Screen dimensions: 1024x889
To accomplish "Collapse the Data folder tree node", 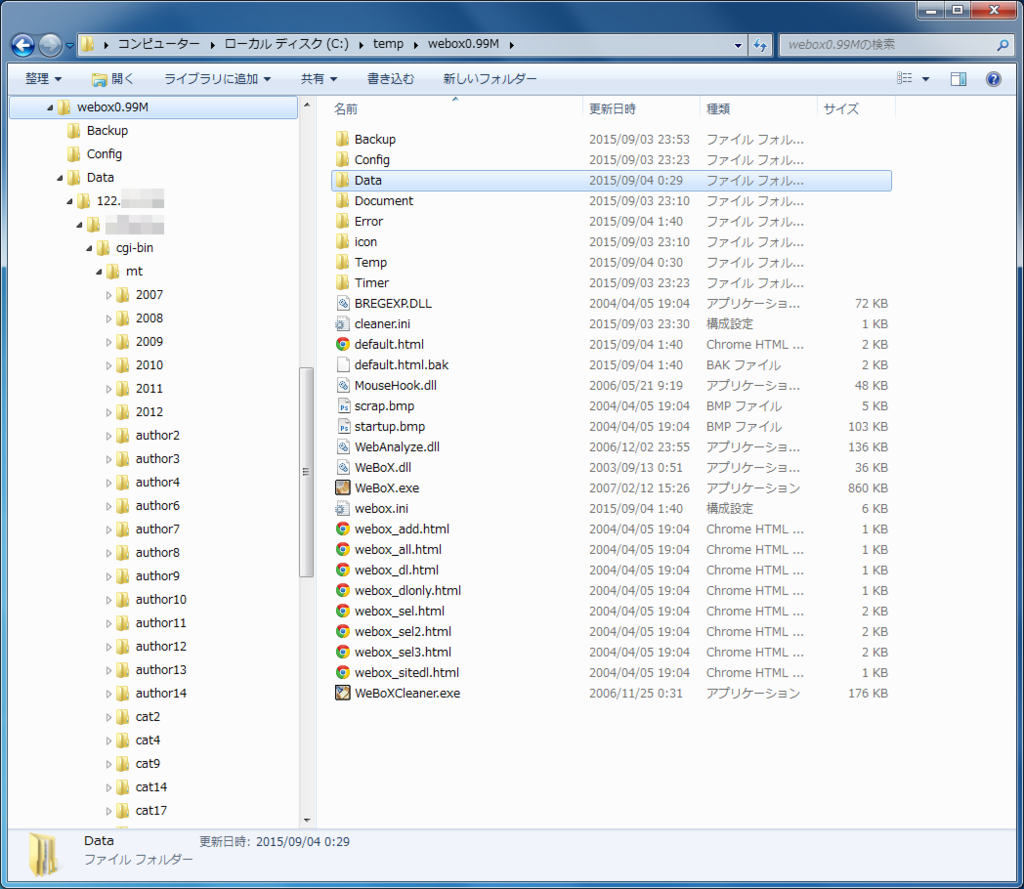I will point(59,178).
